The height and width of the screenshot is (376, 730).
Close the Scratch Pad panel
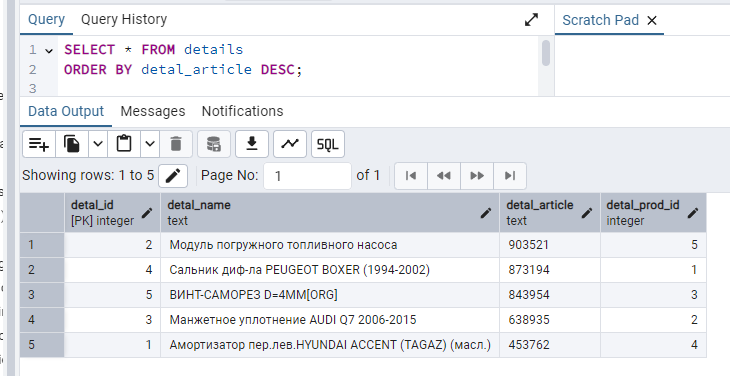pyautogui.click(x=652, y=20)
